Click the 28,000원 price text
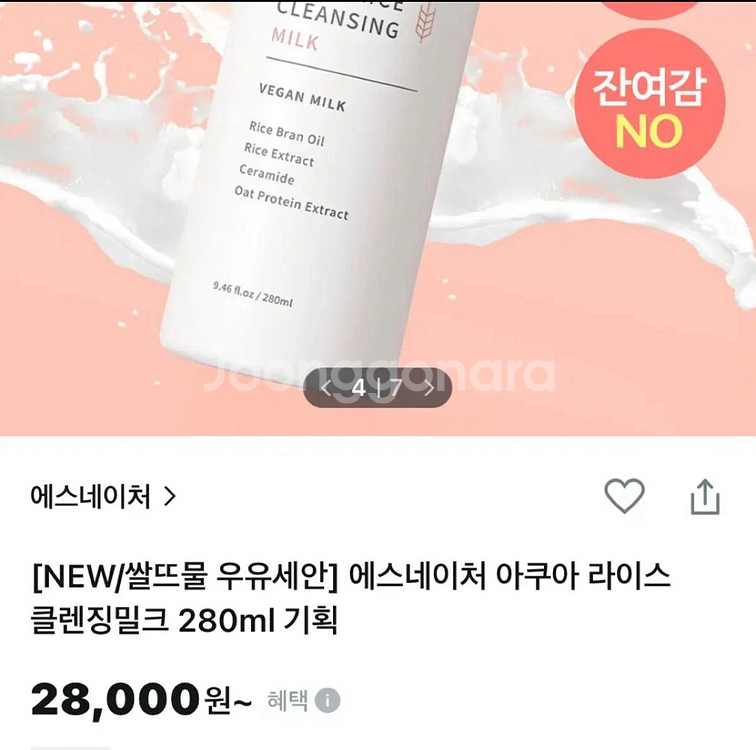The height and width of the screenshot is (750, 756). (141, 699)
